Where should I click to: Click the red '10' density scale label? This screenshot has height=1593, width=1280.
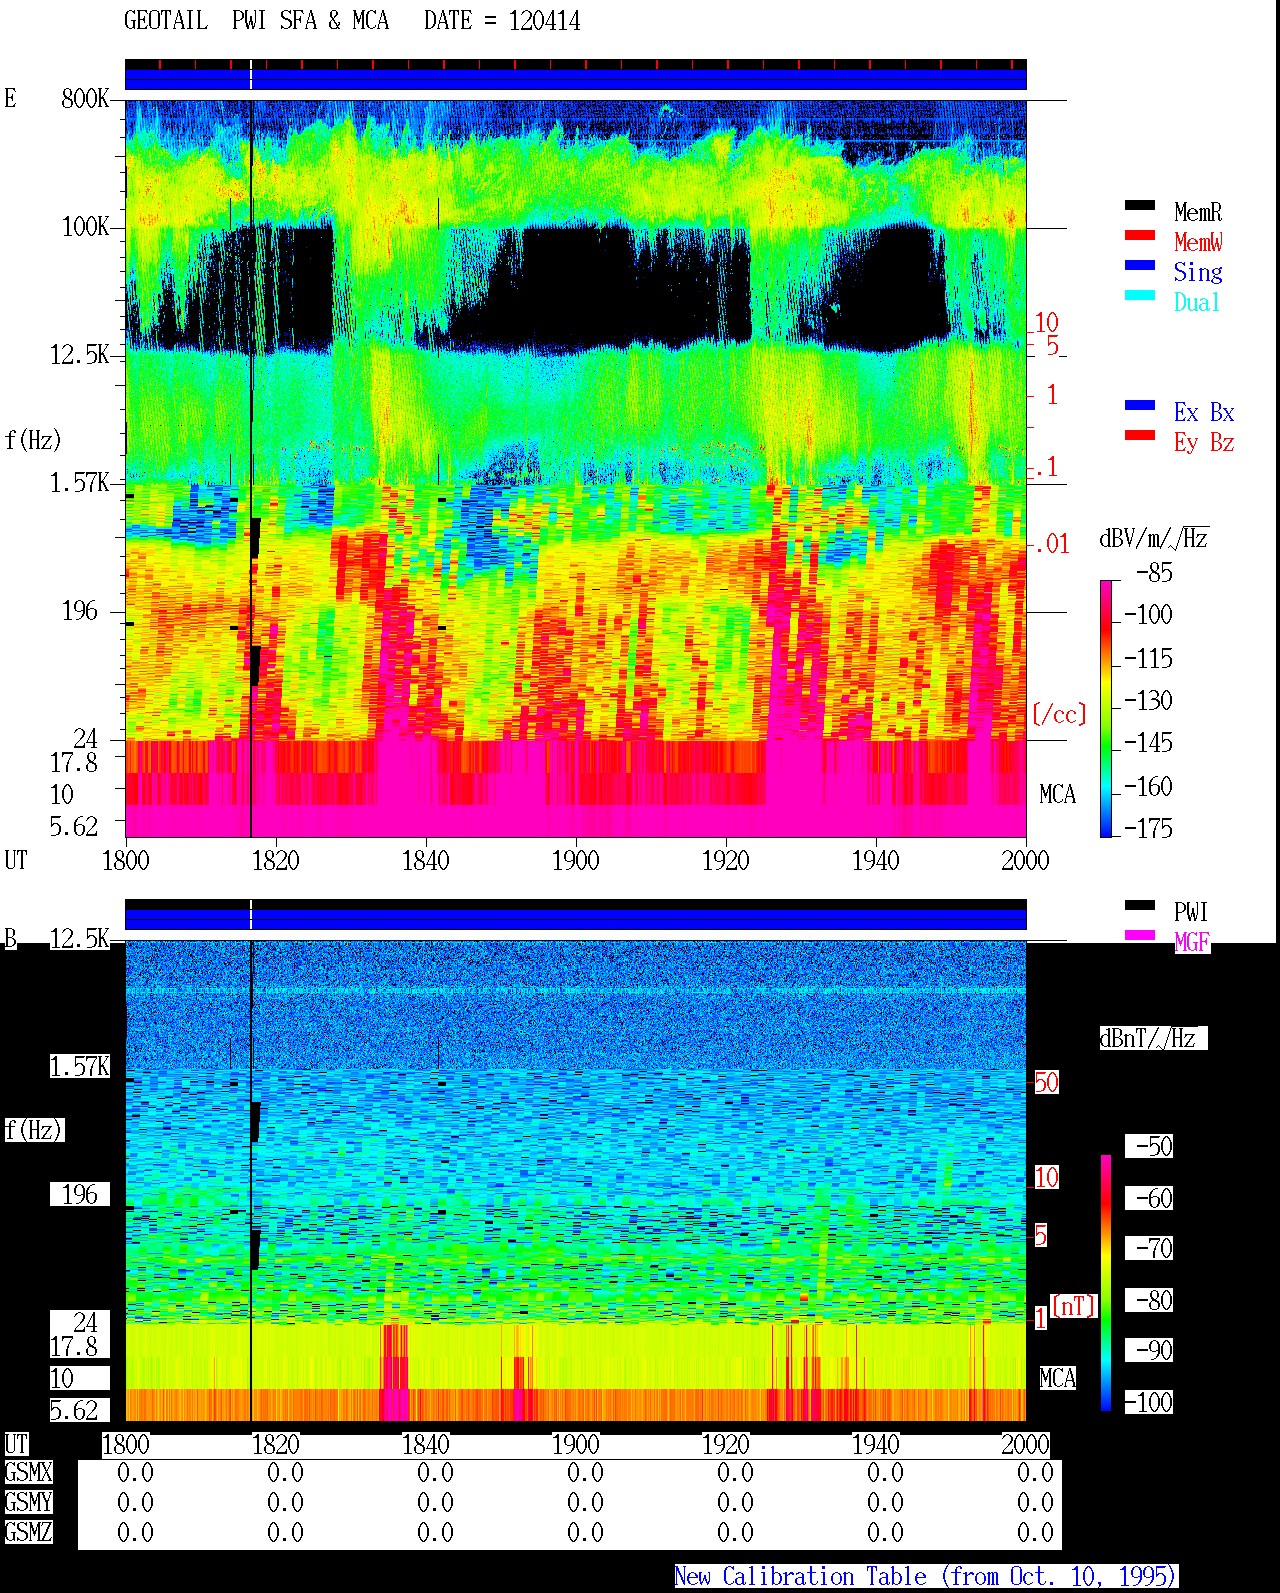tap(1046, 322)
